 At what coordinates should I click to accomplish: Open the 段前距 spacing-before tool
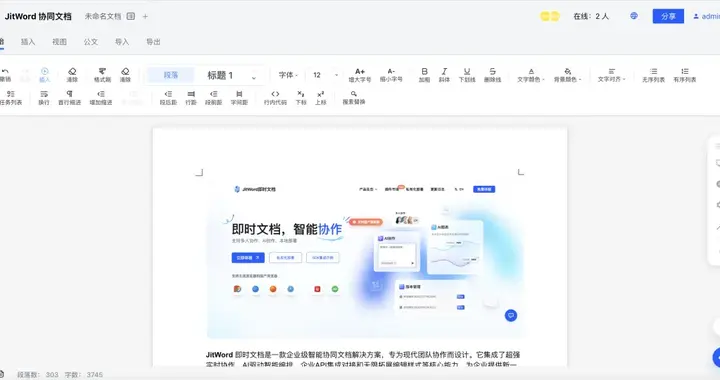coord(214,98)
